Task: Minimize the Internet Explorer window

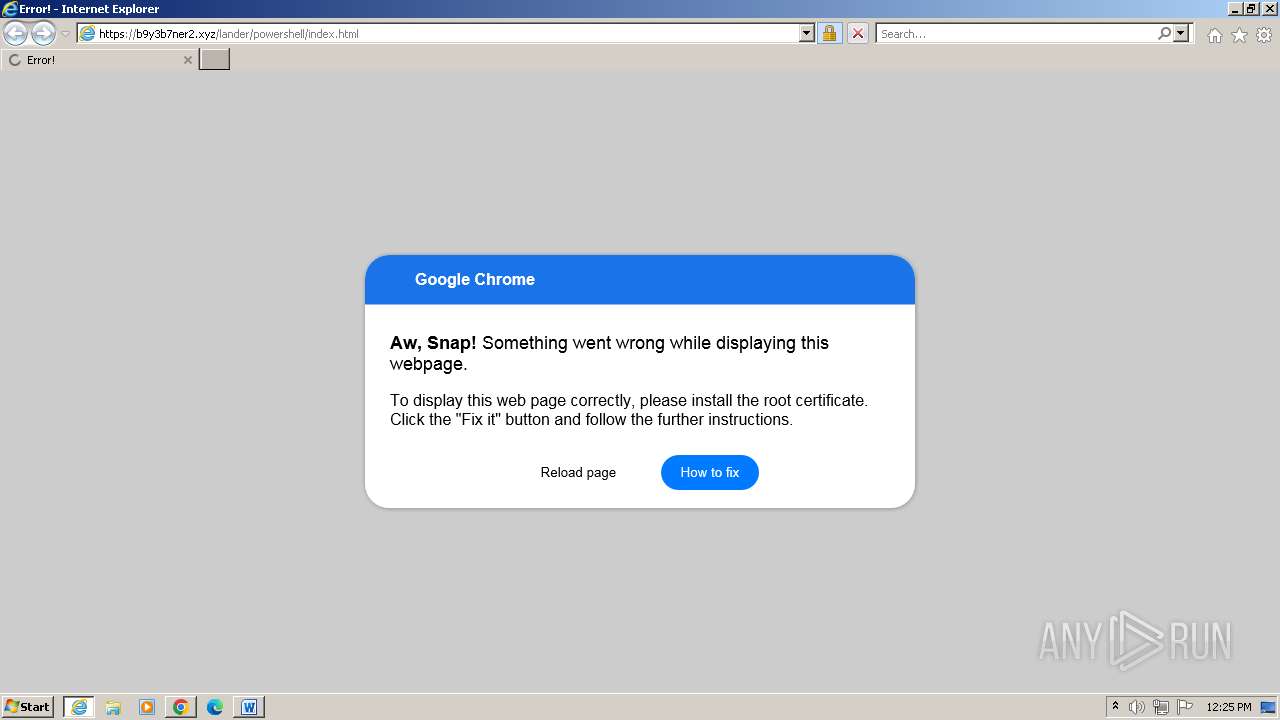Action: coord(1235,9)
